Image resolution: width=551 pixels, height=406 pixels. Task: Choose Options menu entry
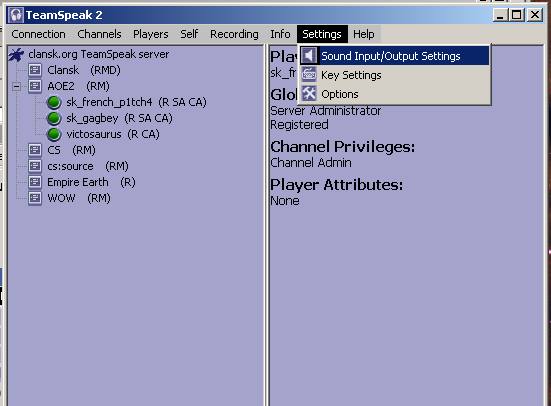pyautogui.click(x=394, y=94)
